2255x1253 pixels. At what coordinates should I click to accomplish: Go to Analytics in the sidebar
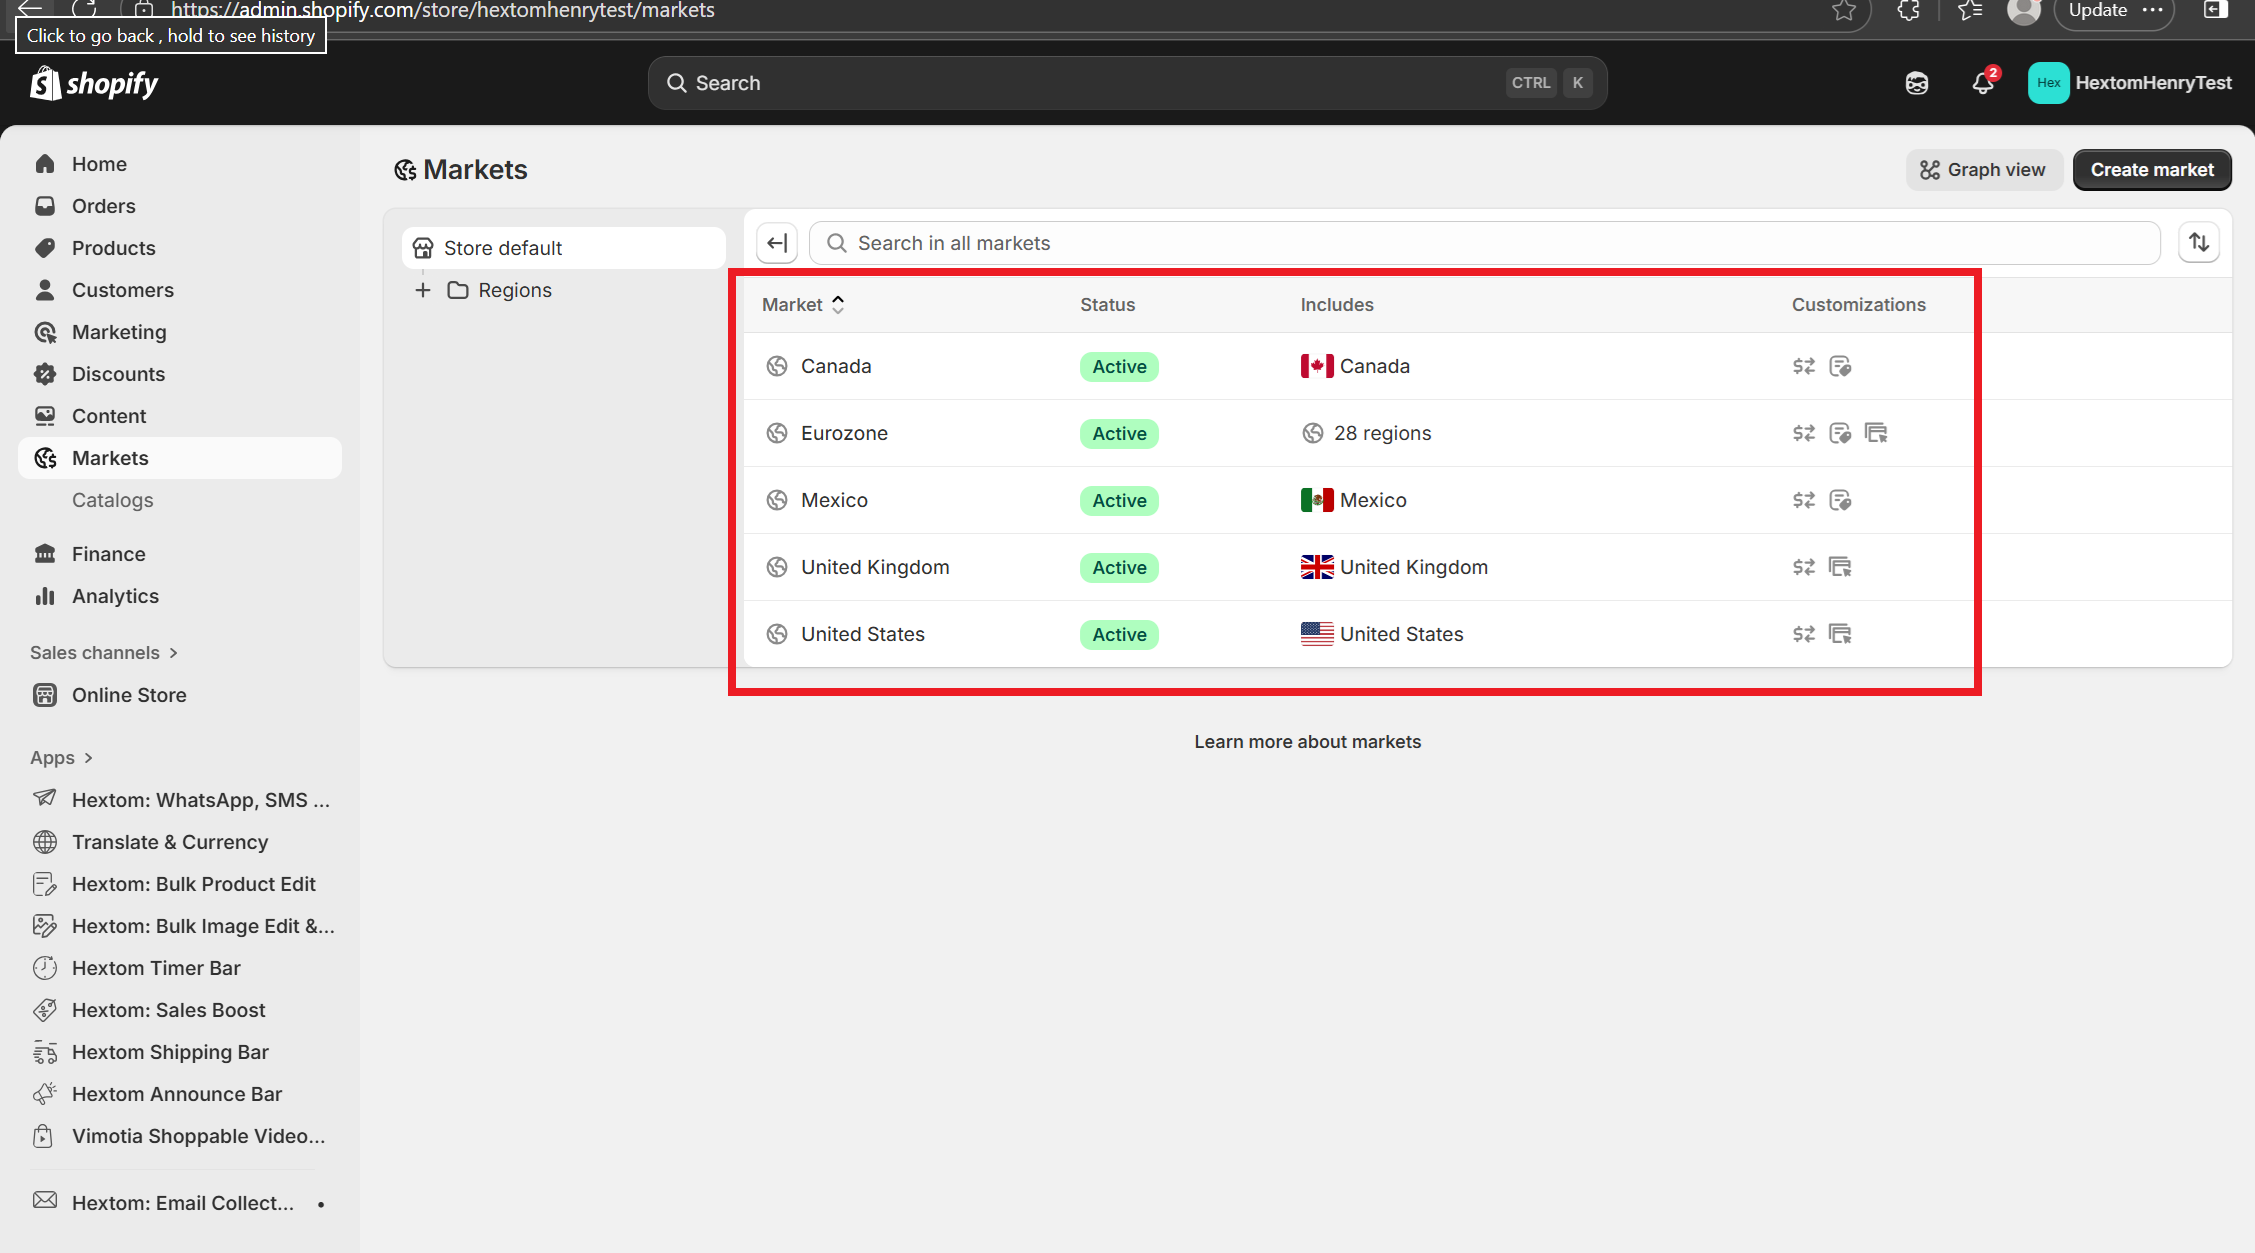coord(115,596)
